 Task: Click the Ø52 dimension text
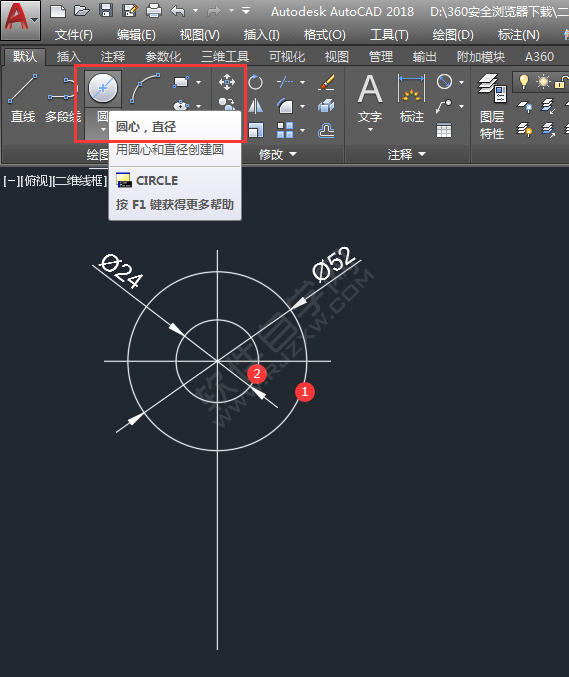coord(333,264)
